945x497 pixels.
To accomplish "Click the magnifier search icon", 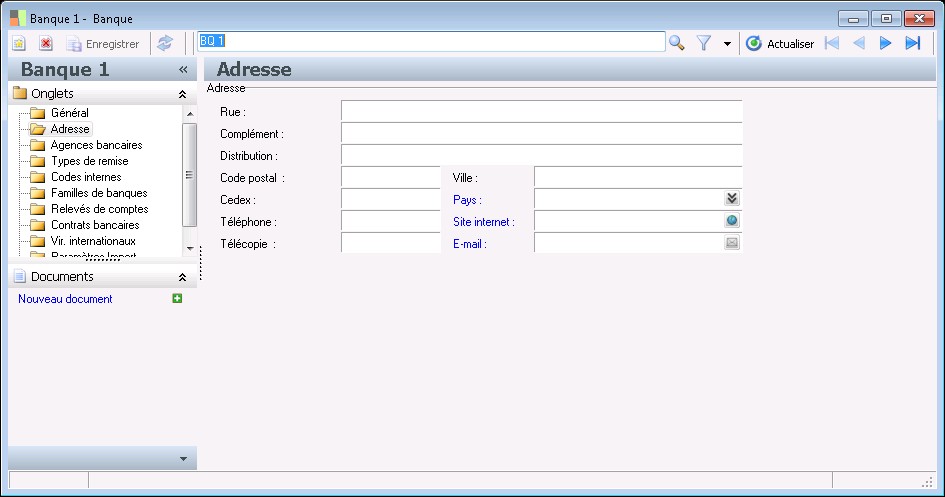I will point(677,43).
